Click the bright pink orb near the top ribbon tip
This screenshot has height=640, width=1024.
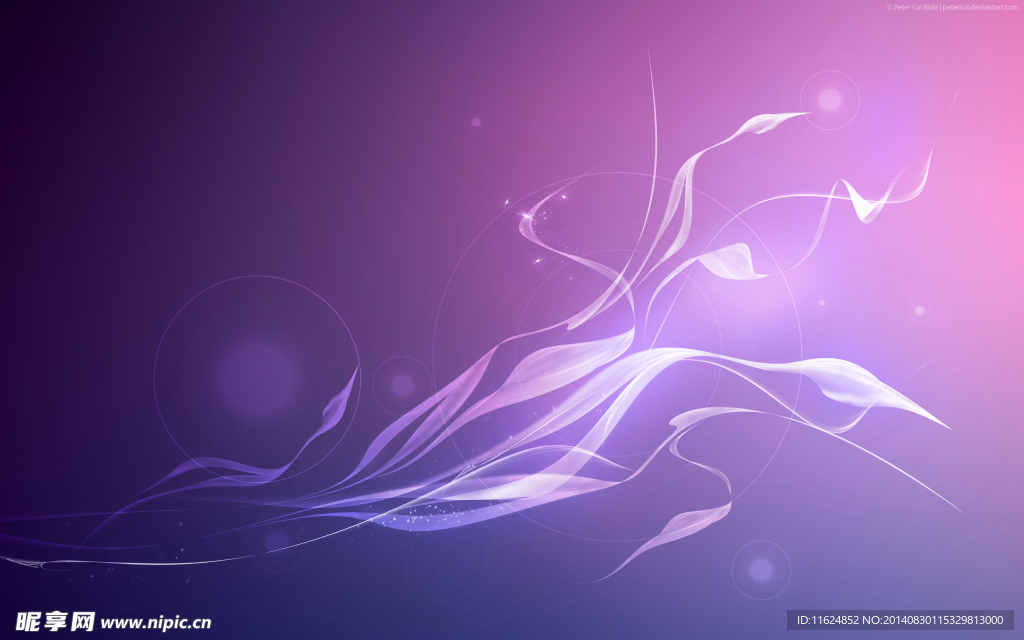click(830, 100)
